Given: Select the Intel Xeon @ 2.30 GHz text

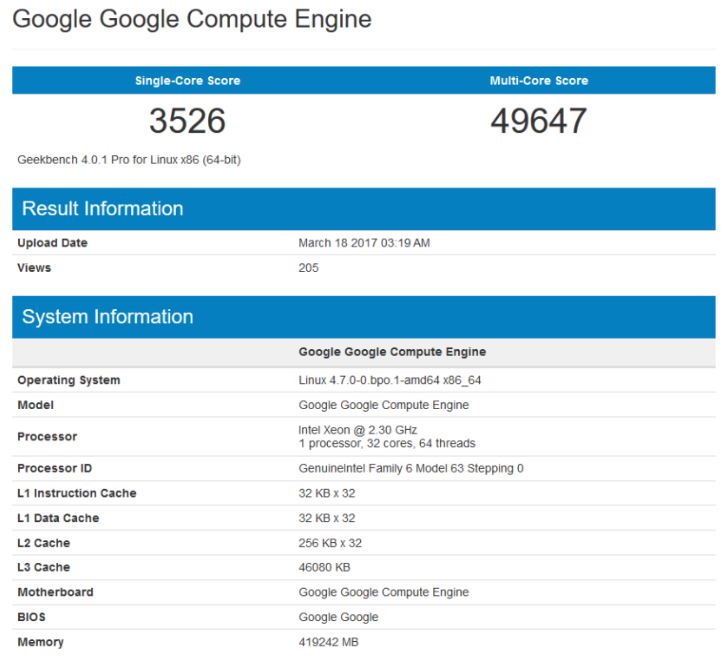Looking at the screenshot, I should [358, 430].
